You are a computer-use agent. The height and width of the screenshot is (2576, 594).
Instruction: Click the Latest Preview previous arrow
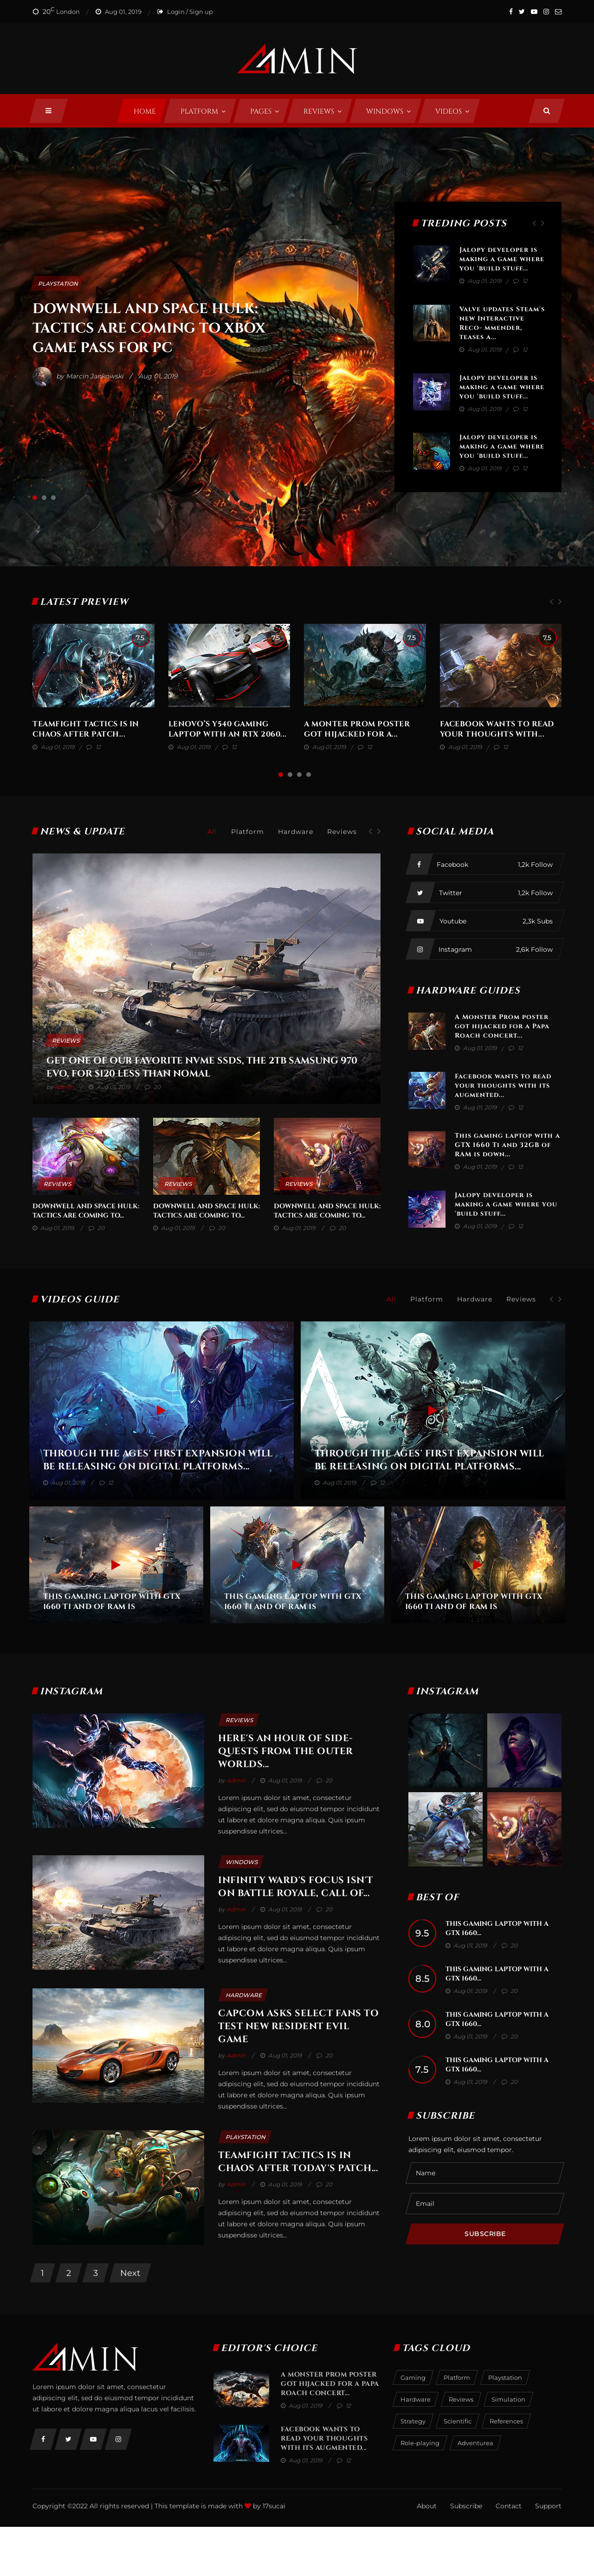[x=551, y=601]
